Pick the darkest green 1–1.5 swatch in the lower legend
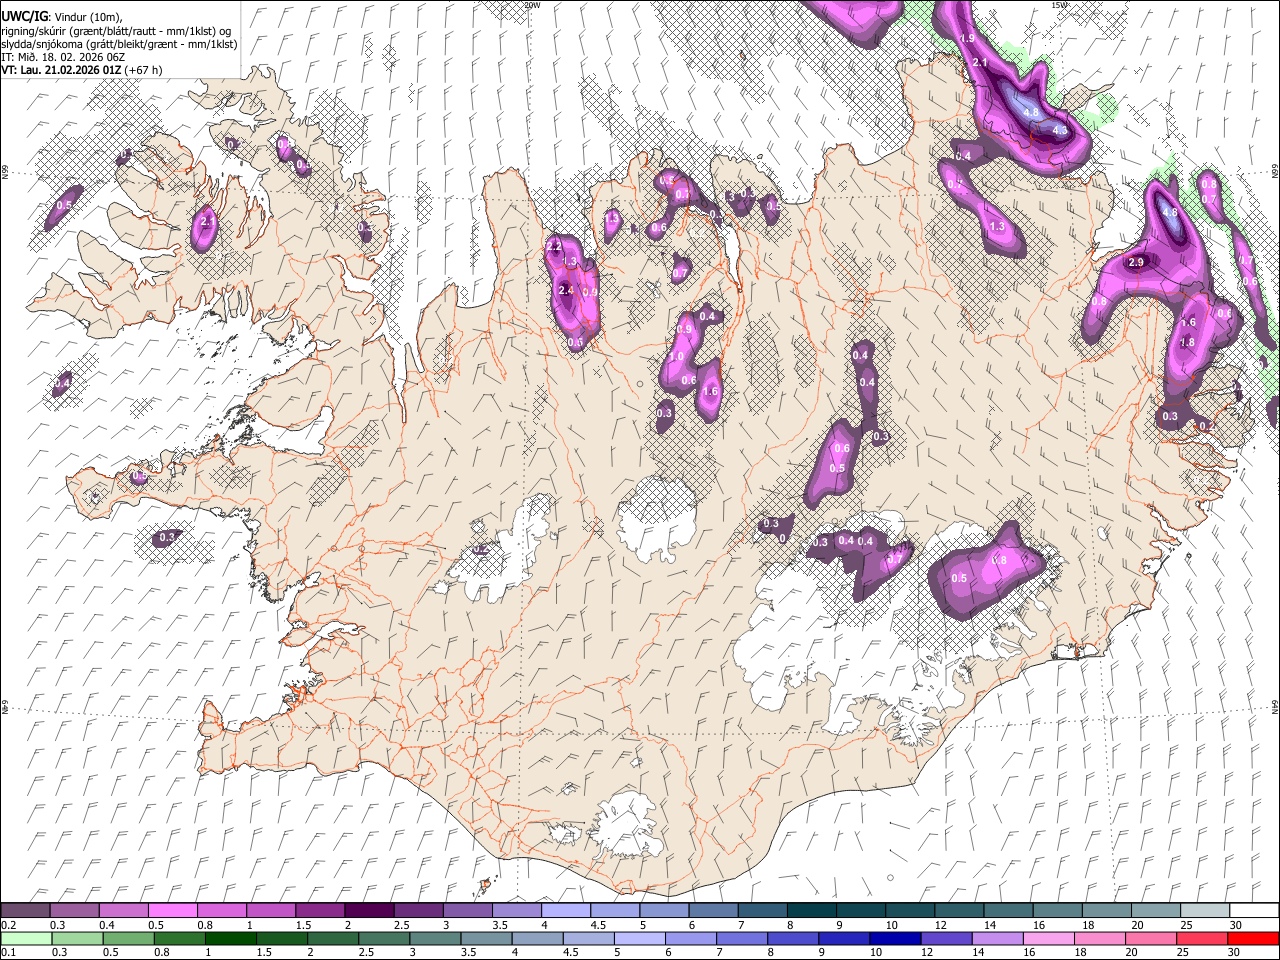Image resolution: width=1280 pixels, height=960 pixels. click(x=230, y=939)
